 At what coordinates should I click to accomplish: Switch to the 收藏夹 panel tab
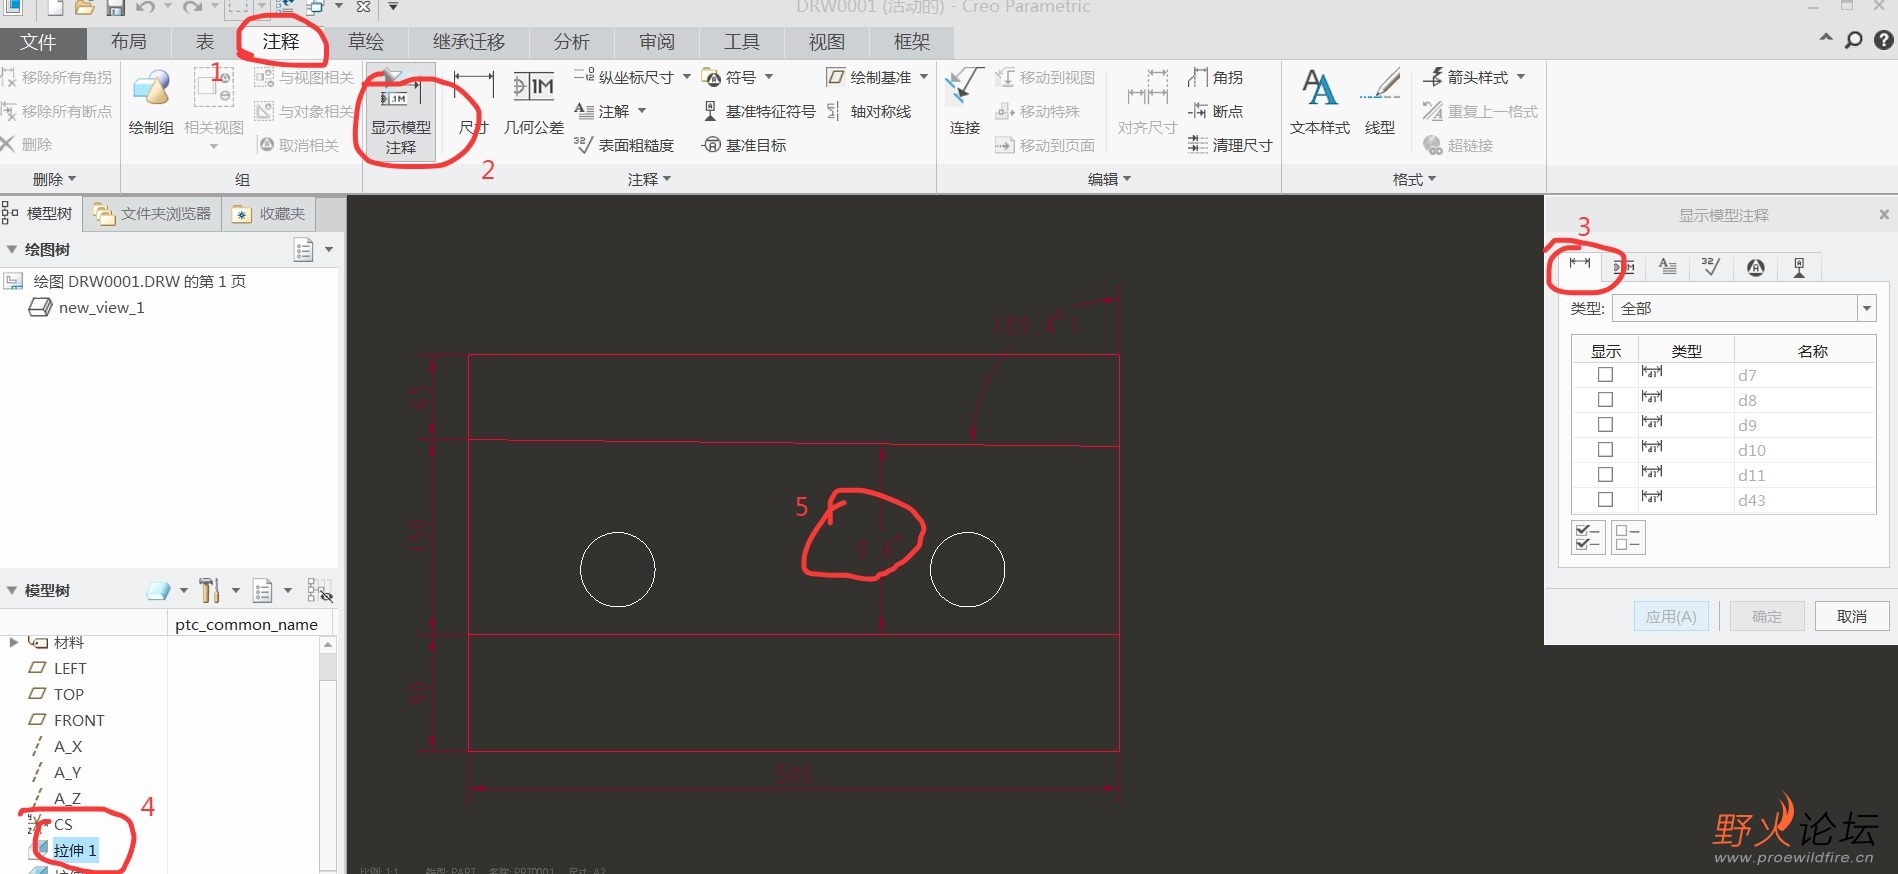[269, 214]
